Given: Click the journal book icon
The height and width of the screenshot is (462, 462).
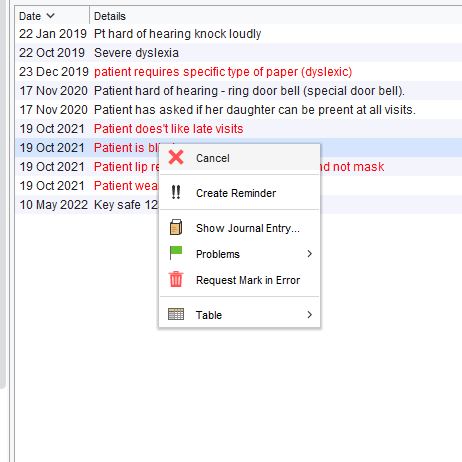Looking at the screenshot, I should click(x=176, y=227).
